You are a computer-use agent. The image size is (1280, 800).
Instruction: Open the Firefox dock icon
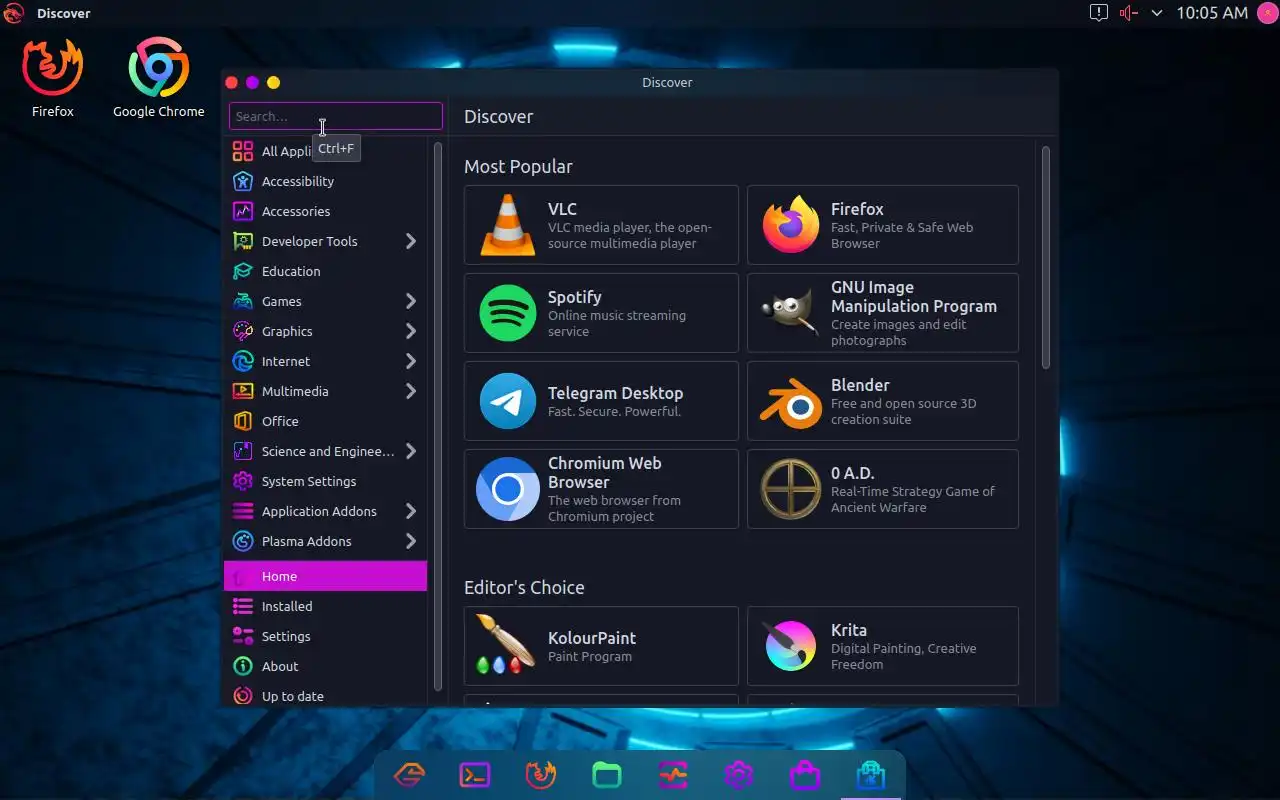541,775
